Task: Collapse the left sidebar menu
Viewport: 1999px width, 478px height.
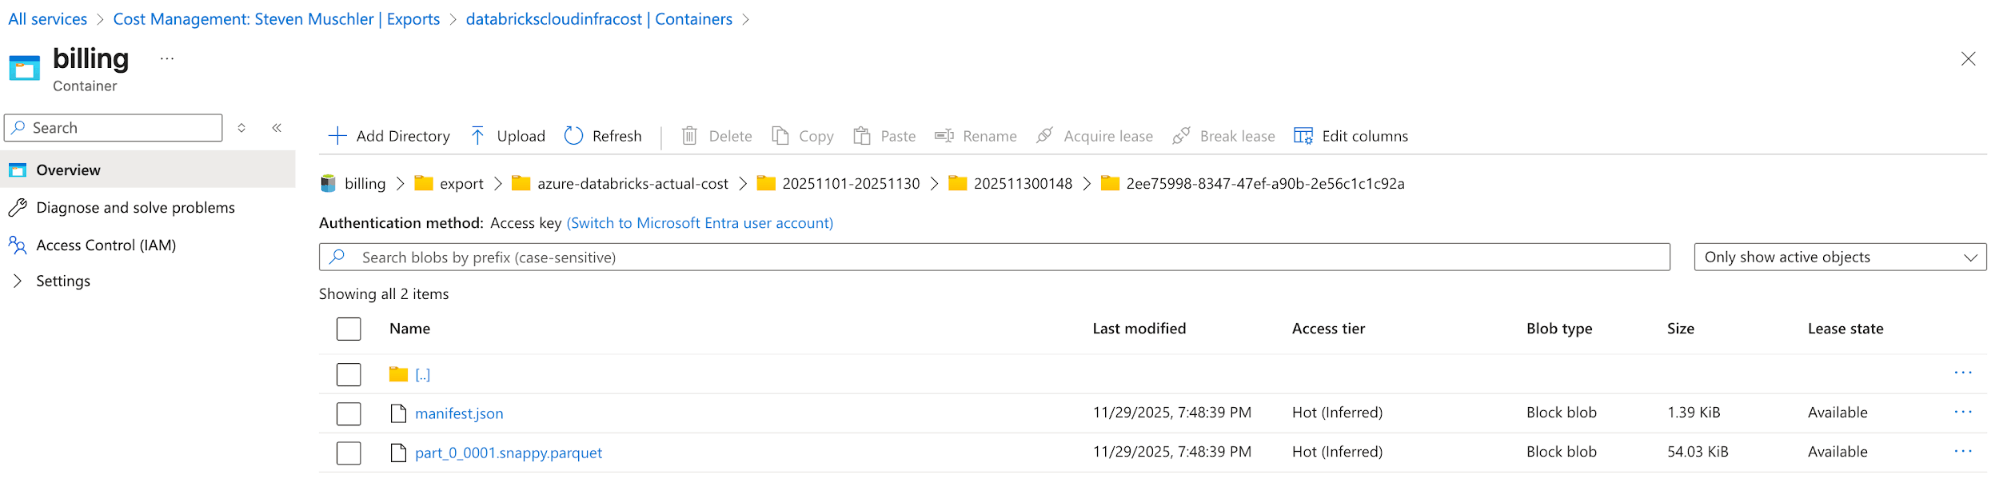Action: 277,128
